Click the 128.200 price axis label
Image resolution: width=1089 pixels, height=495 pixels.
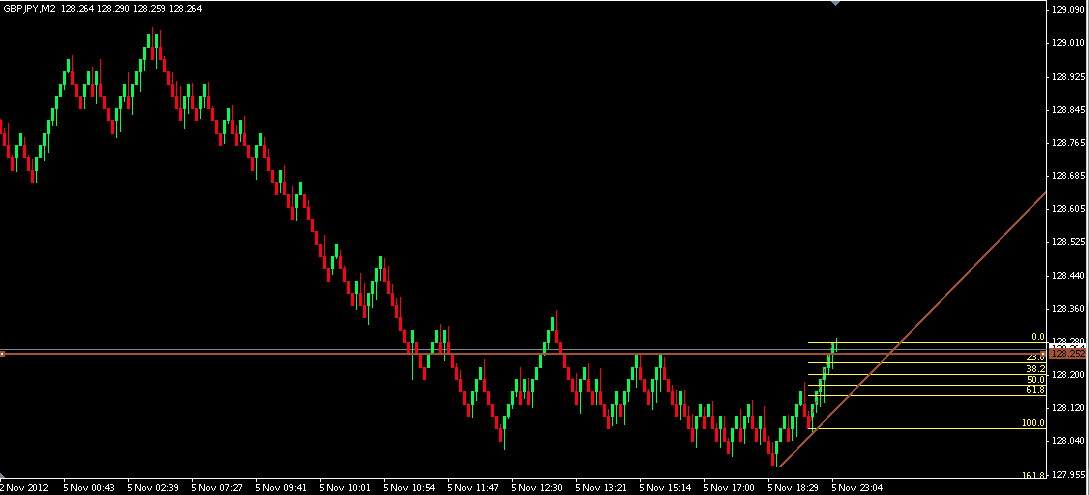point(1070,375)
